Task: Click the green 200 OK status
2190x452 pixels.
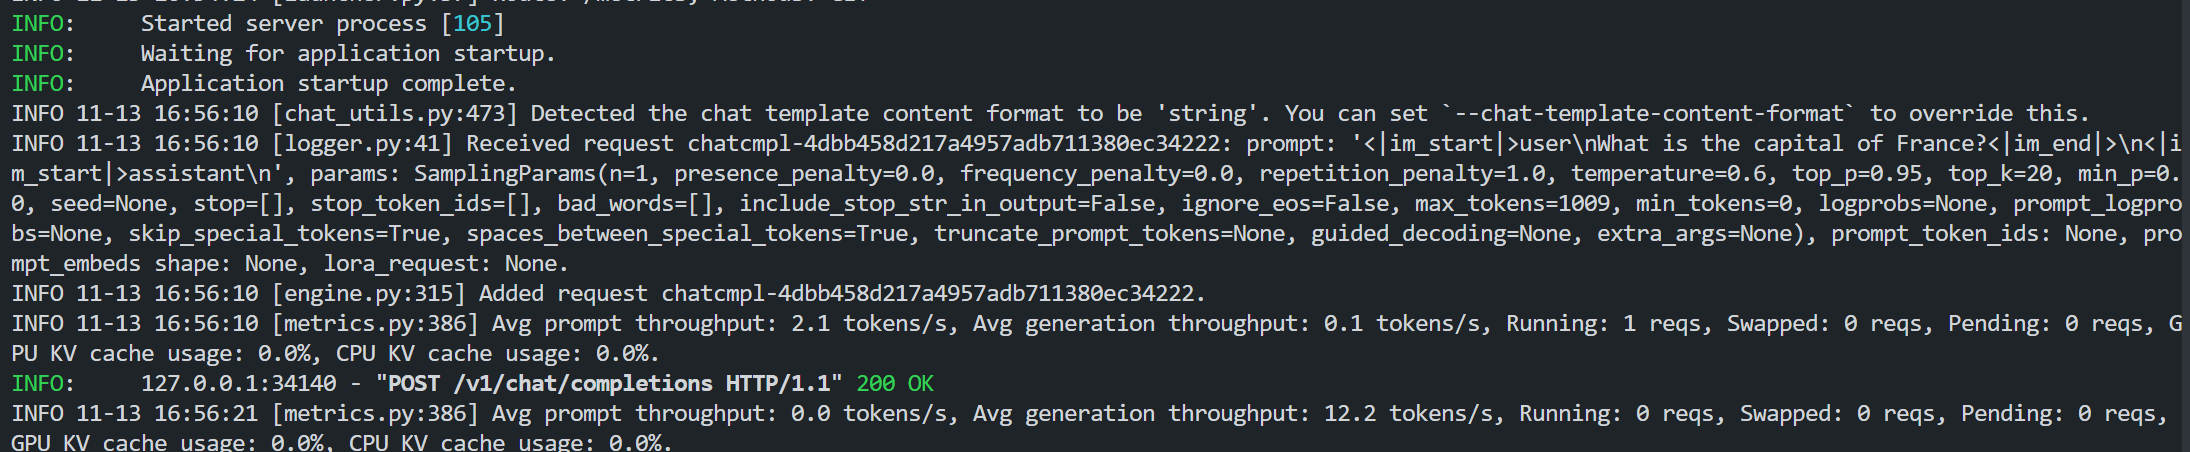Action: click(x=894, y=383)
